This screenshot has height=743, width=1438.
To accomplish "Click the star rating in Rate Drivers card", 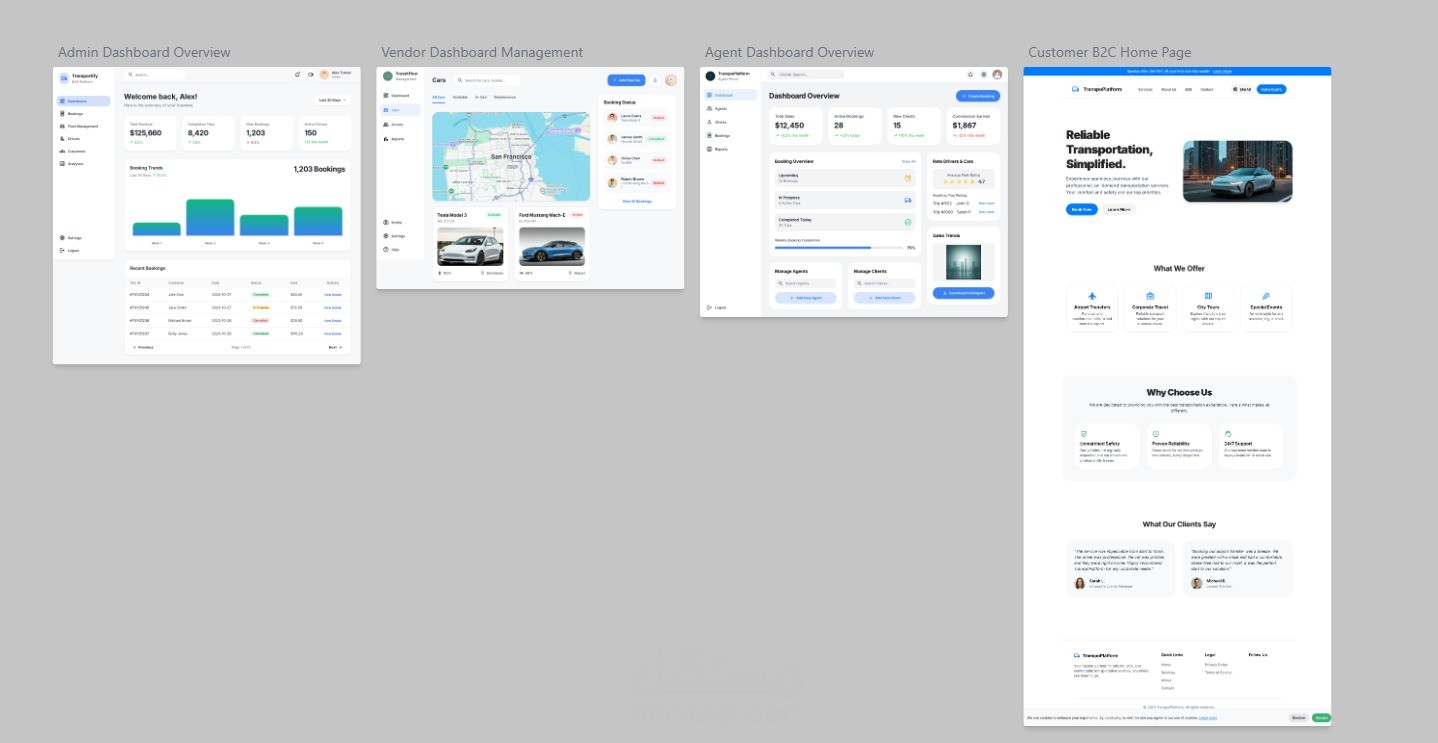I will [x=958, y=182].
